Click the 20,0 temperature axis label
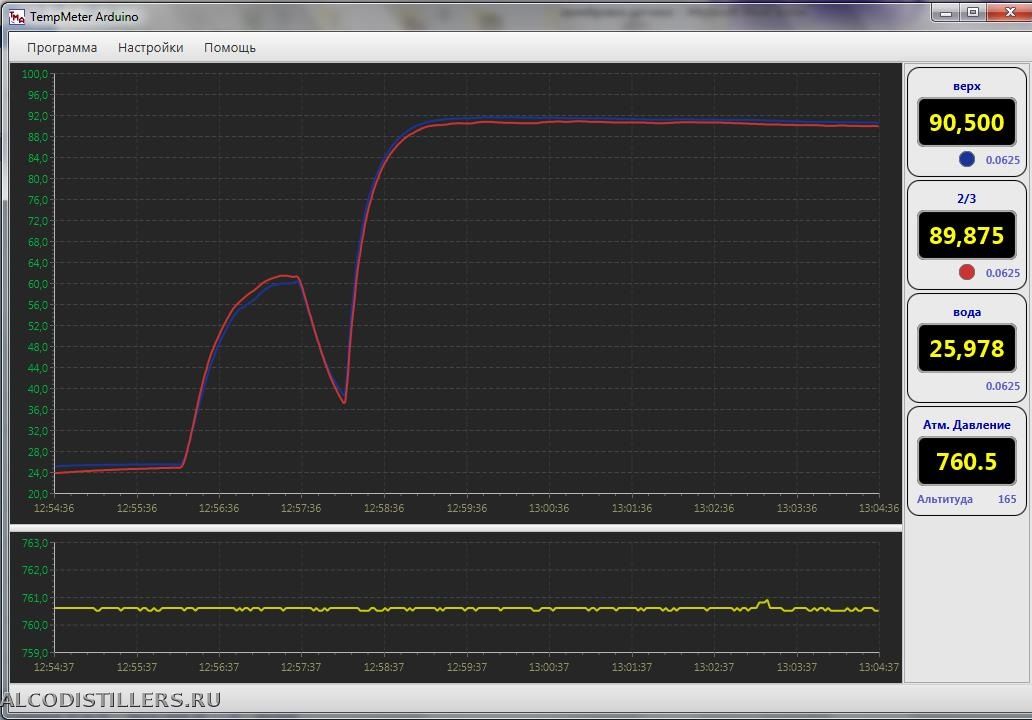Image resolution: width=1032 pixels, height=720 pixels. (x=38, y=494)
